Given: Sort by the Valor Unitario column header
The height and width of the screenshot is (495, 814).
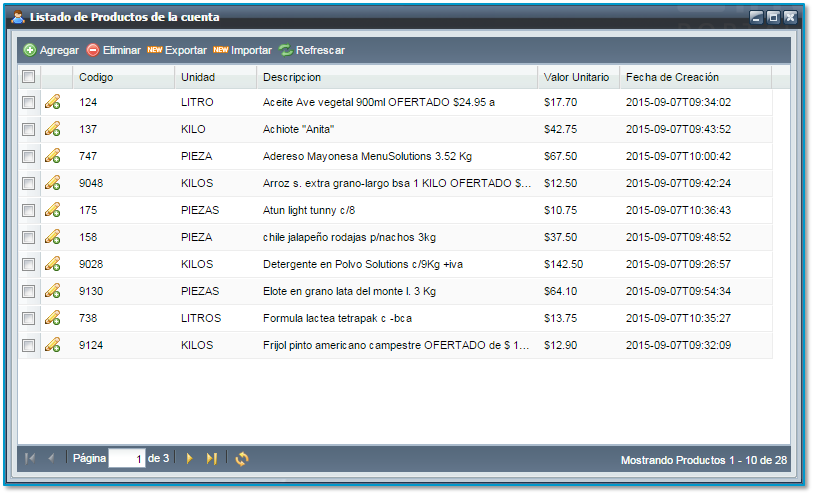Looking at the screenshot, I should click(578, 77).
